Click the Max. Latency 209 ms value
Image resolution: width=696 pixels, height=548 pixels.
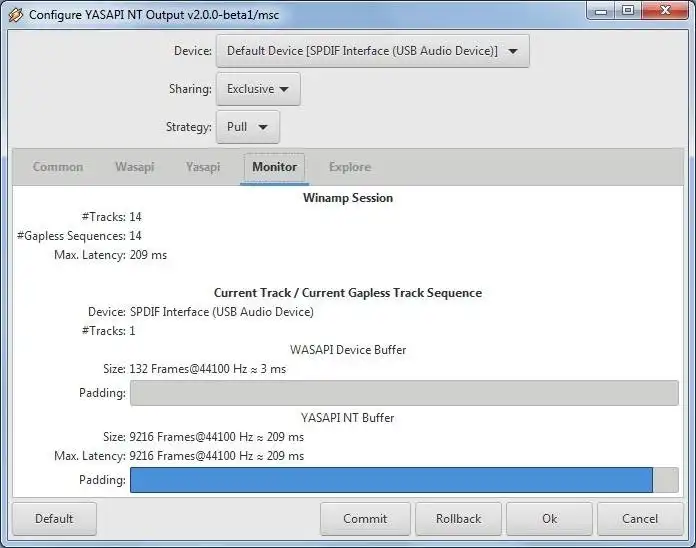(148, 255)
